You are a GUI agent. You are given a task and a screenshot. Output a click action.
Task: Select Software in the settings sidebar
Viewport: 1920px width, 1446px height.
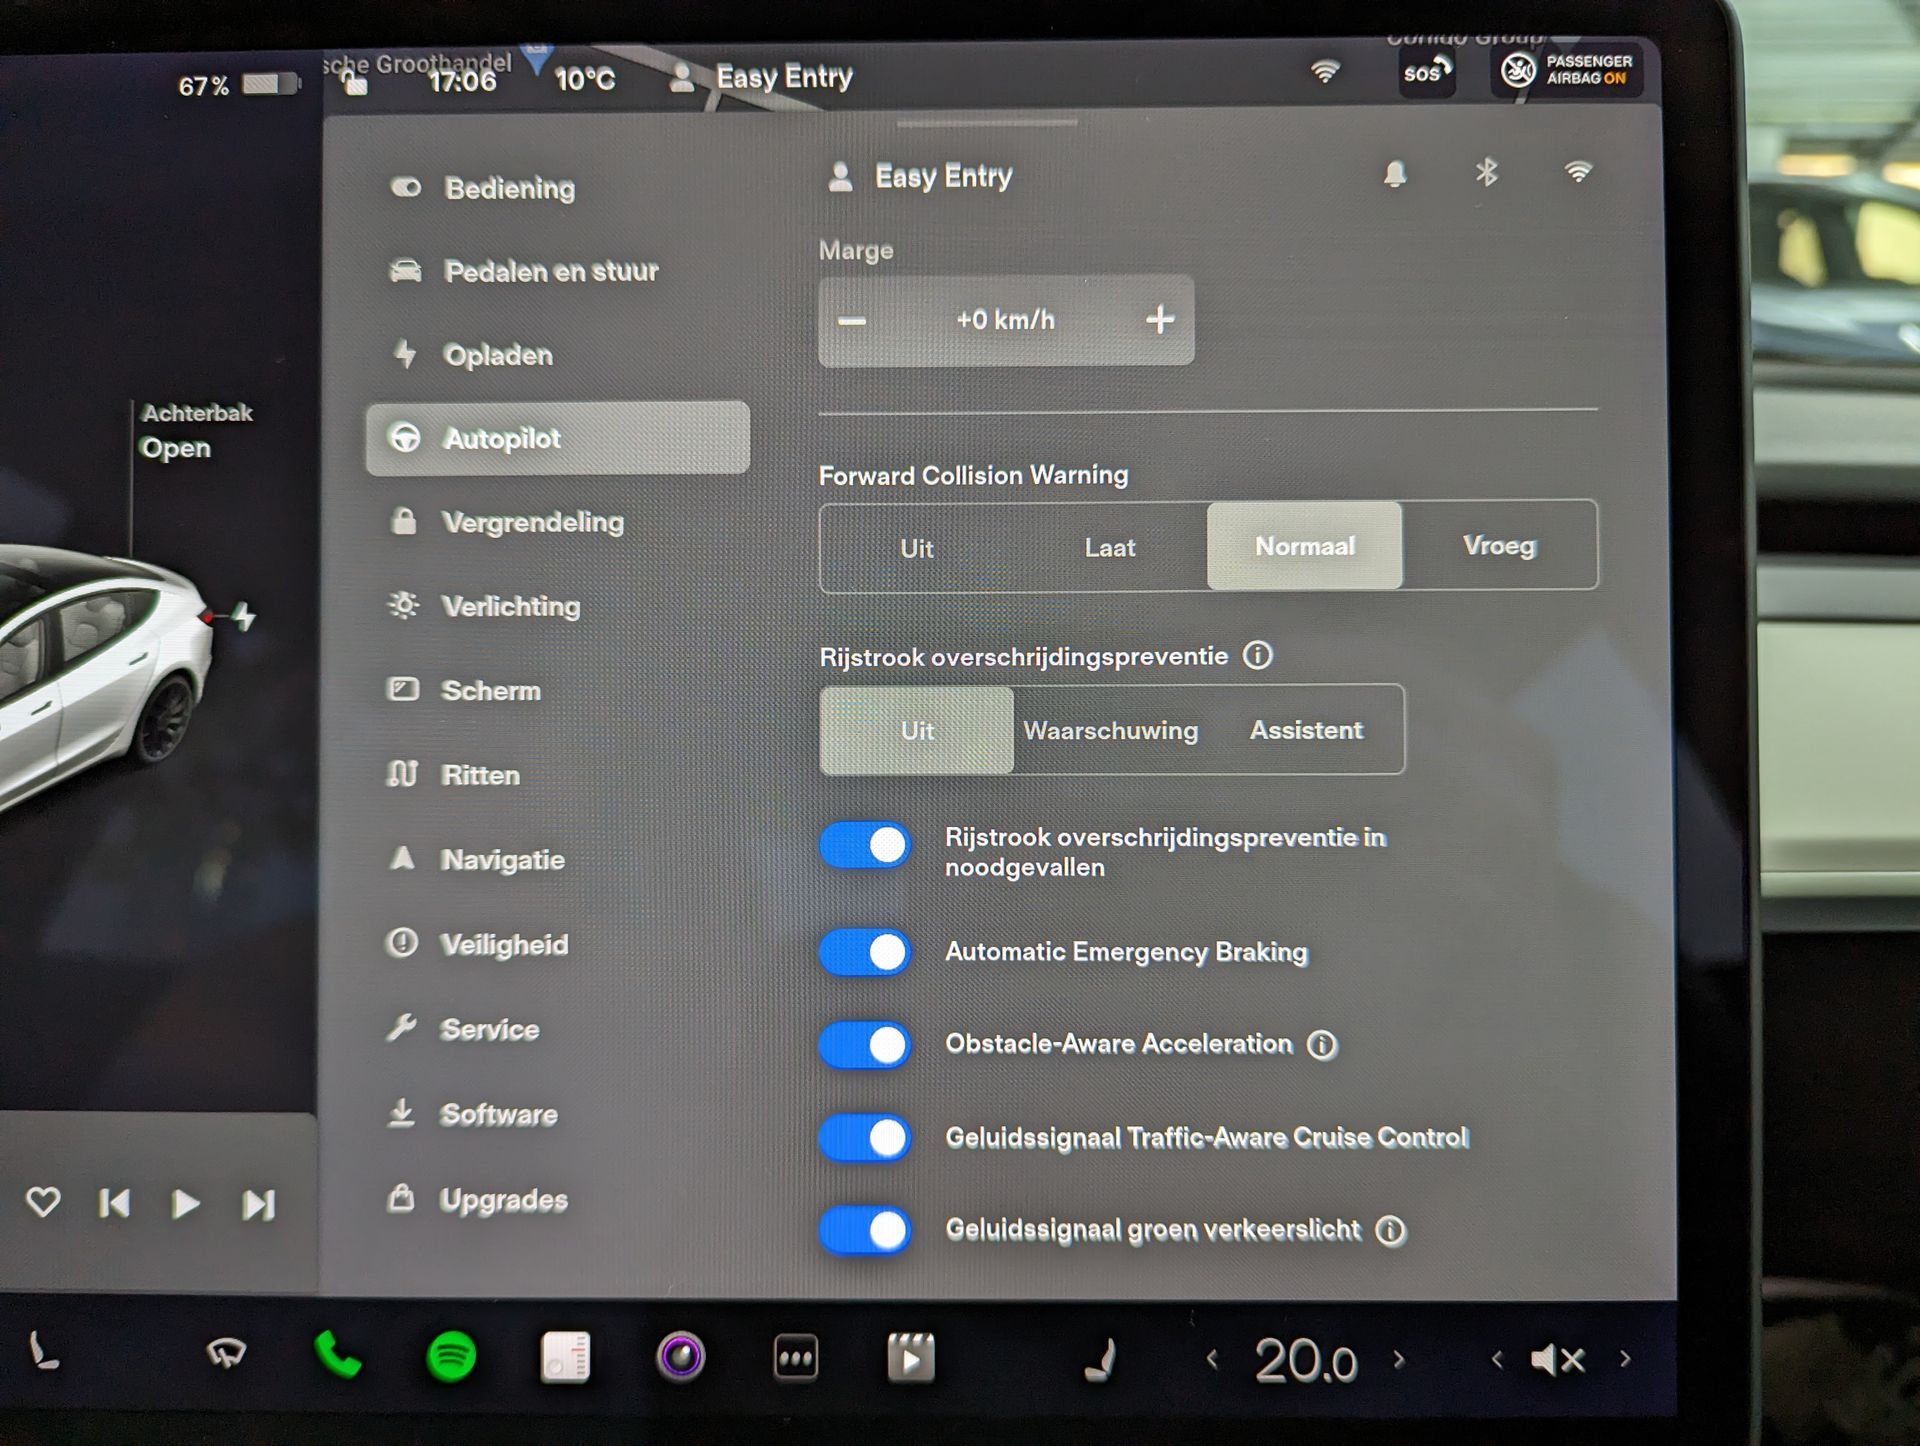[x=498, y=1114]
